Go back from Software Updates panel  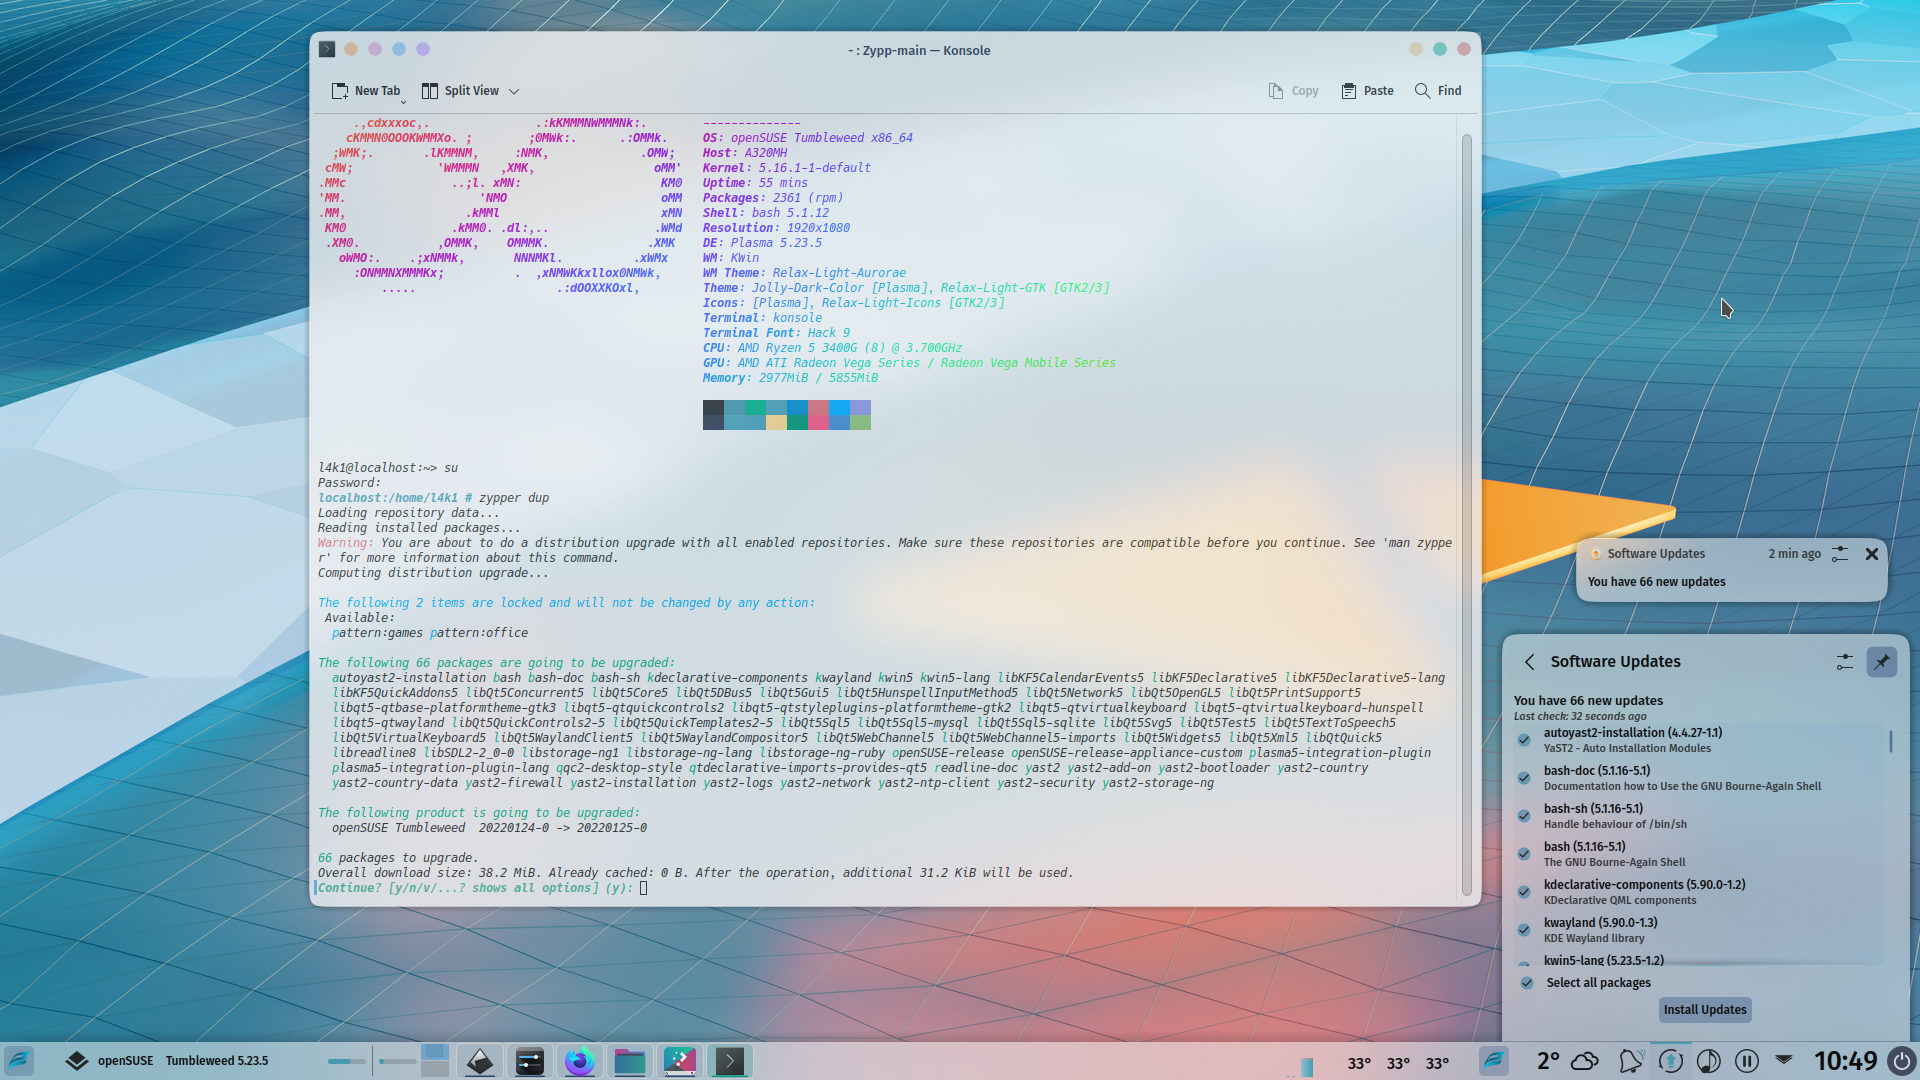[1529, 662]
